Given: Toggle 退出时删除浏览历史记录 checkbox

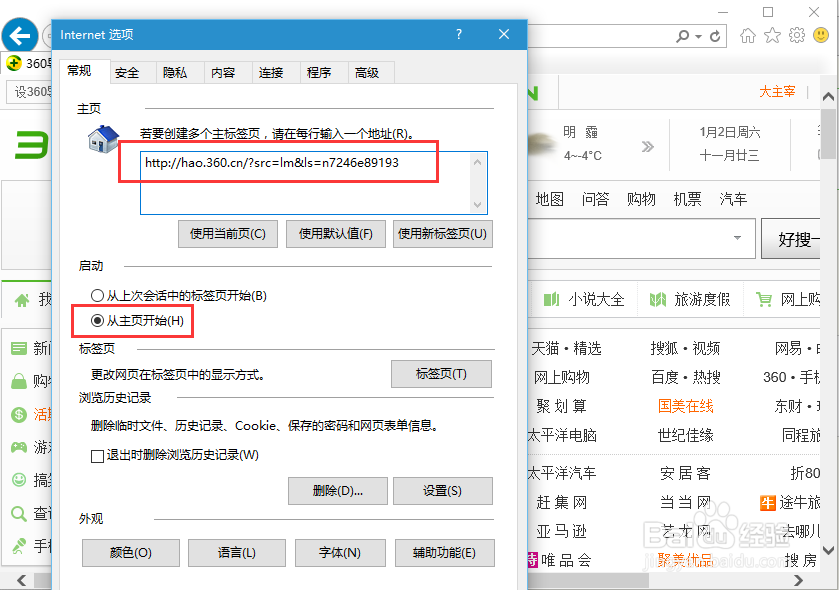Looking at the screenshot, I should coord(97,456).
